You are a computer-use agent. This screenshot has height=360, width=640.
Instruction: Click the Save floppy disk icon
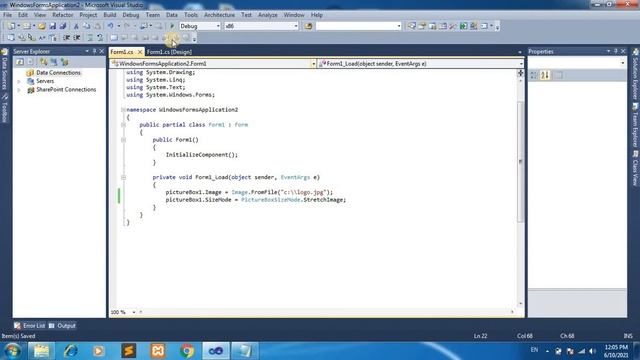pos(53,26)
